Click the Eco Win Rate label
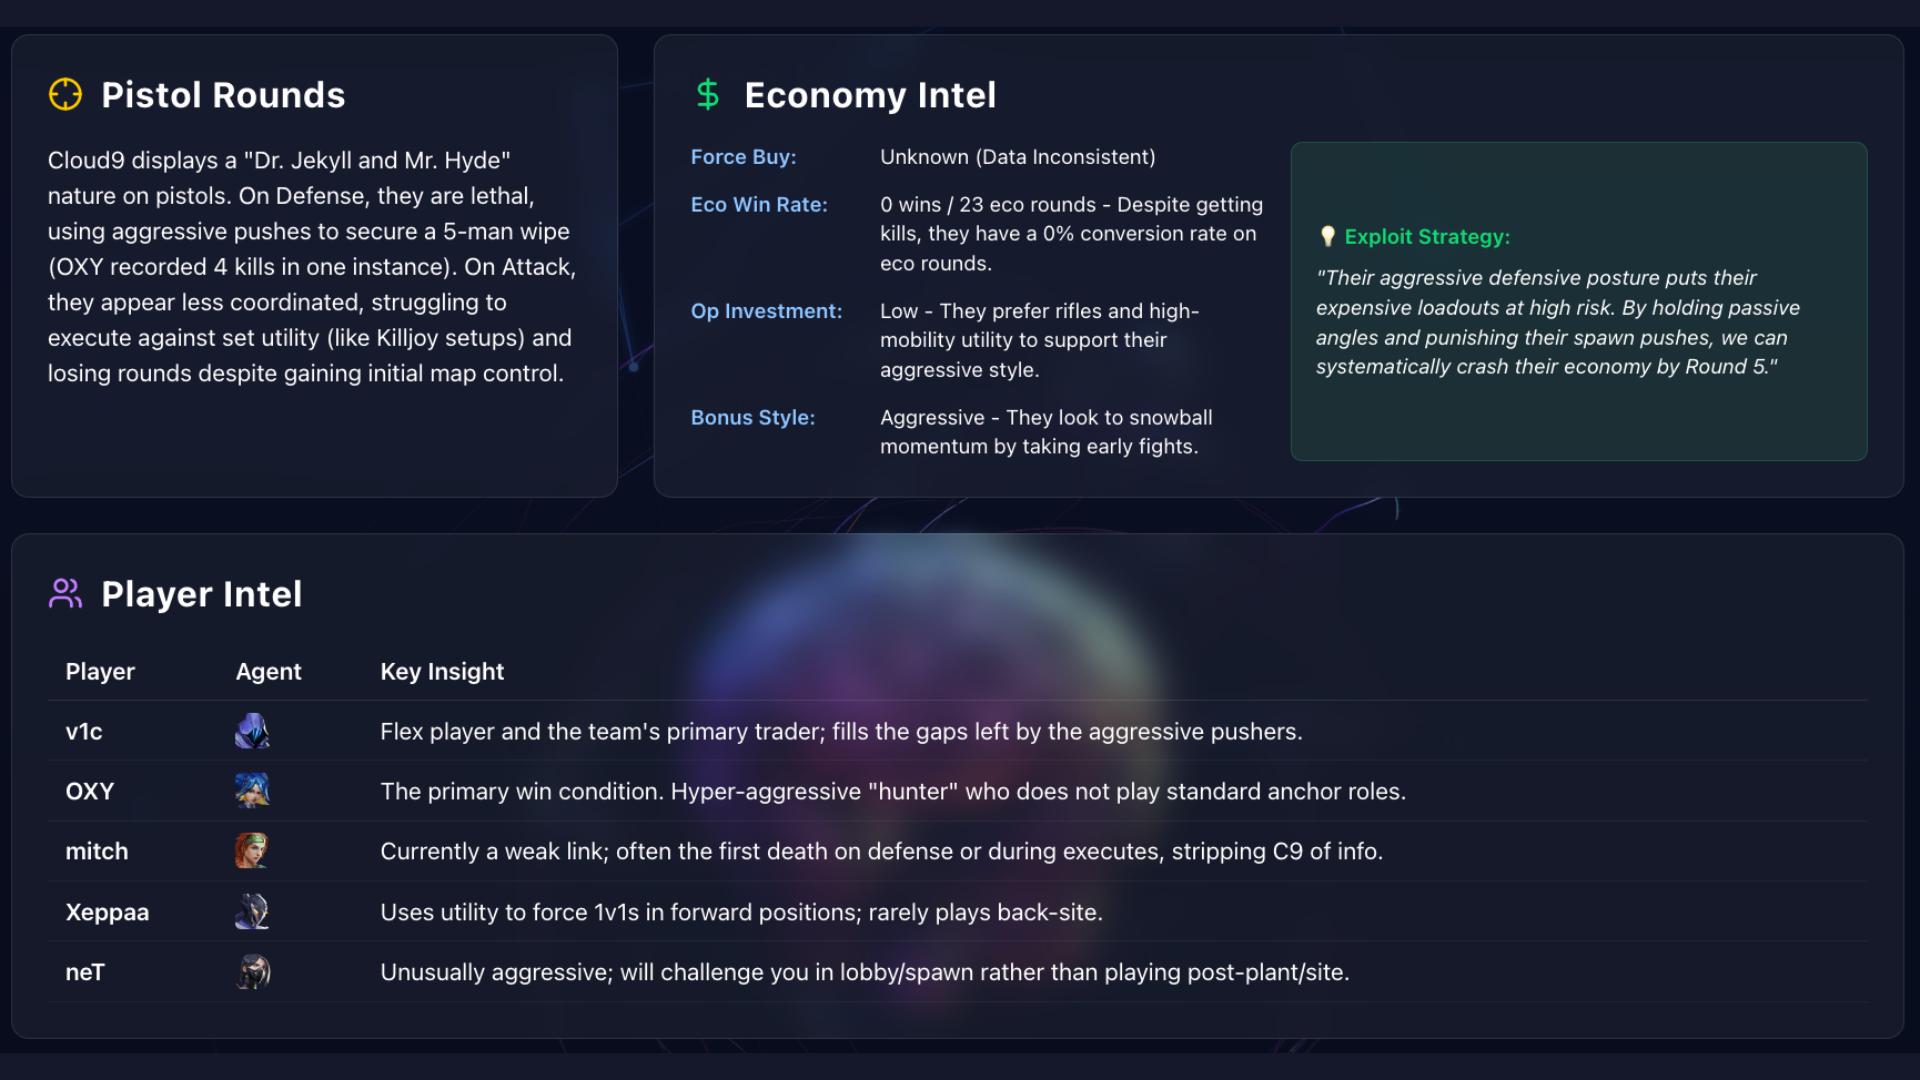This screenshot has width=1920, height=1080. [759, 204]
